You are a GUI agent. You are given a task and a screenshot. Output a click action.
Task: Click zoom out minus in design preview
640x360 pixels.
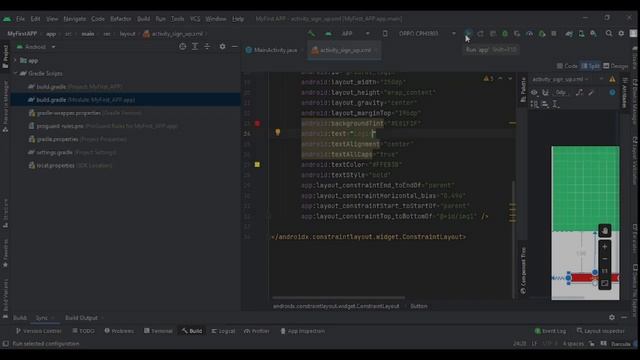[604, 259]
